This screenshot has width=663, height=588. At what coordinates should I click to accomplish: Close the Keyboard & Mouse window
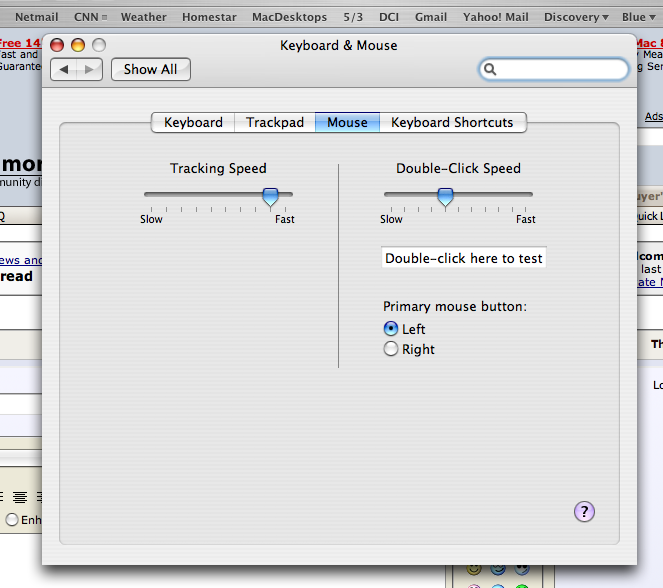57,45
